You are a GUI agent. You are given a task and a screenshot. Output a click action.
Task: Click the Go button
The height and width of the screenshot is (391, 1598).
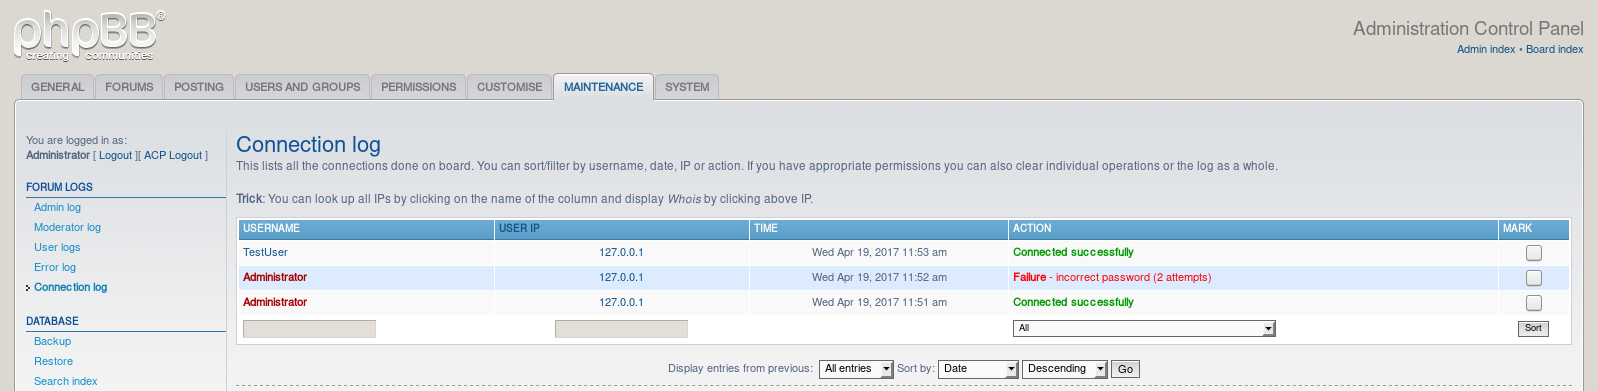[1125, 369]
